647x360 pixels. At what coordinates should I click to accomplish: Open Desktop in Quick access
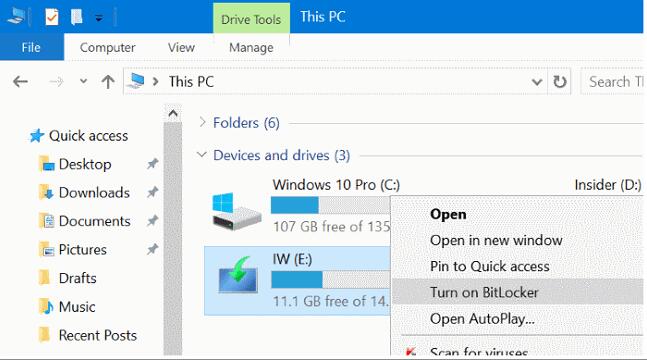click(x=85, y=164)
